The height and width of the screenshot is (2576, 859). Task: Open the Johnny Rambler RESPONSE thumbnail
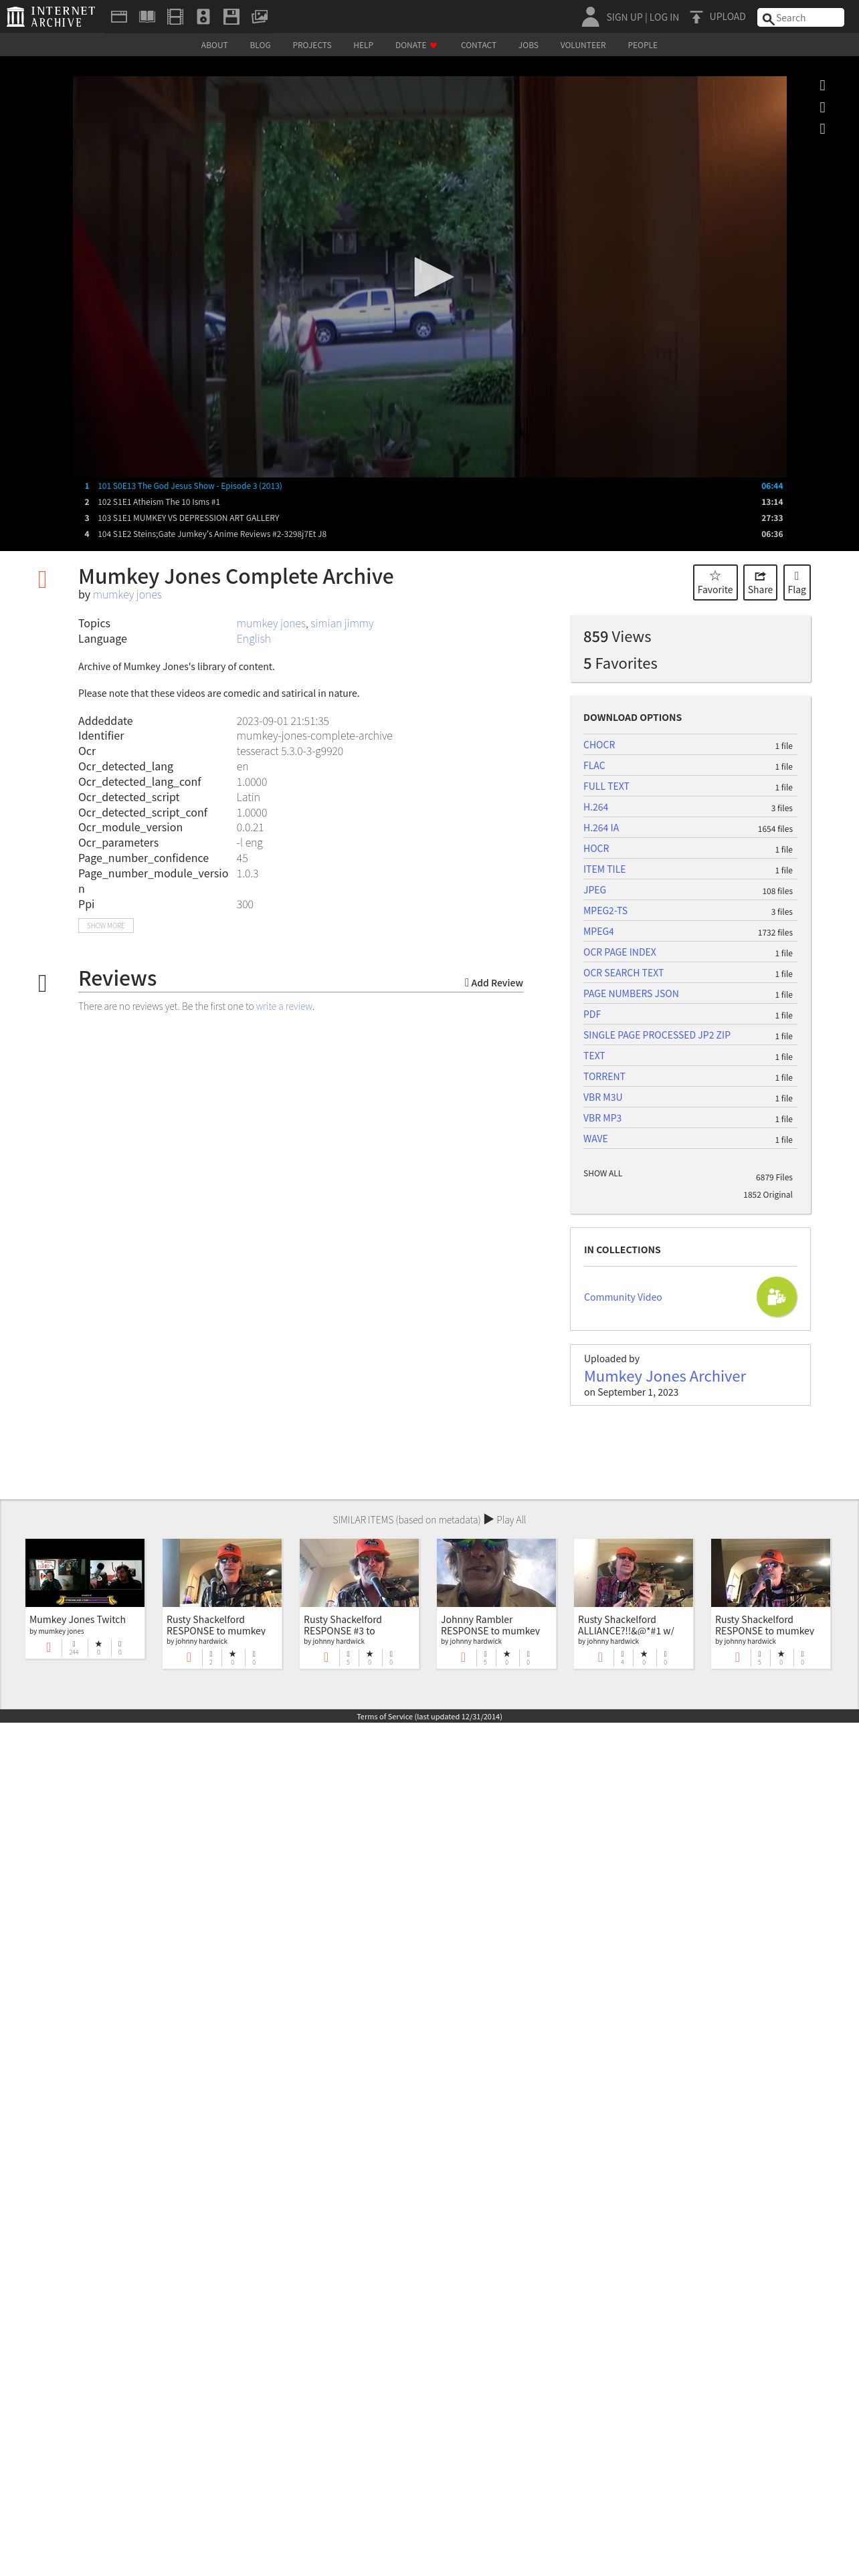click(x=496, y=1572)
